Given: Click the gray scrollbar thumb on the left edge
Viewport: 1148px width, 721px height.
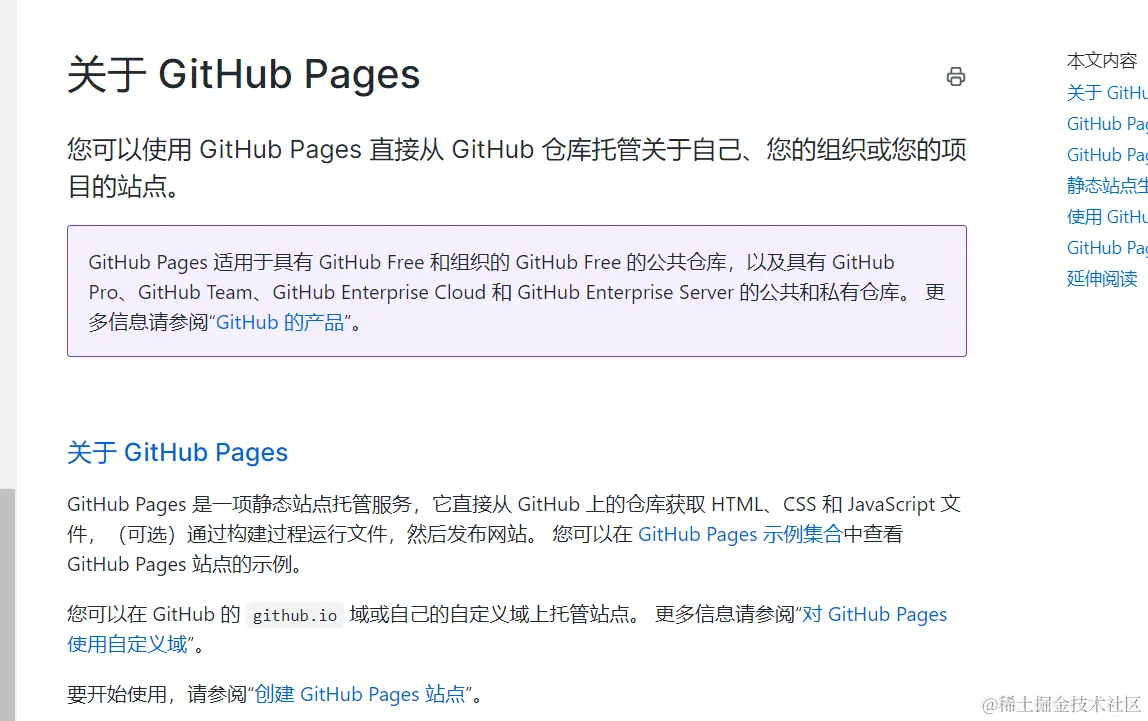Looking at the screenshot, I should point(7,605).
